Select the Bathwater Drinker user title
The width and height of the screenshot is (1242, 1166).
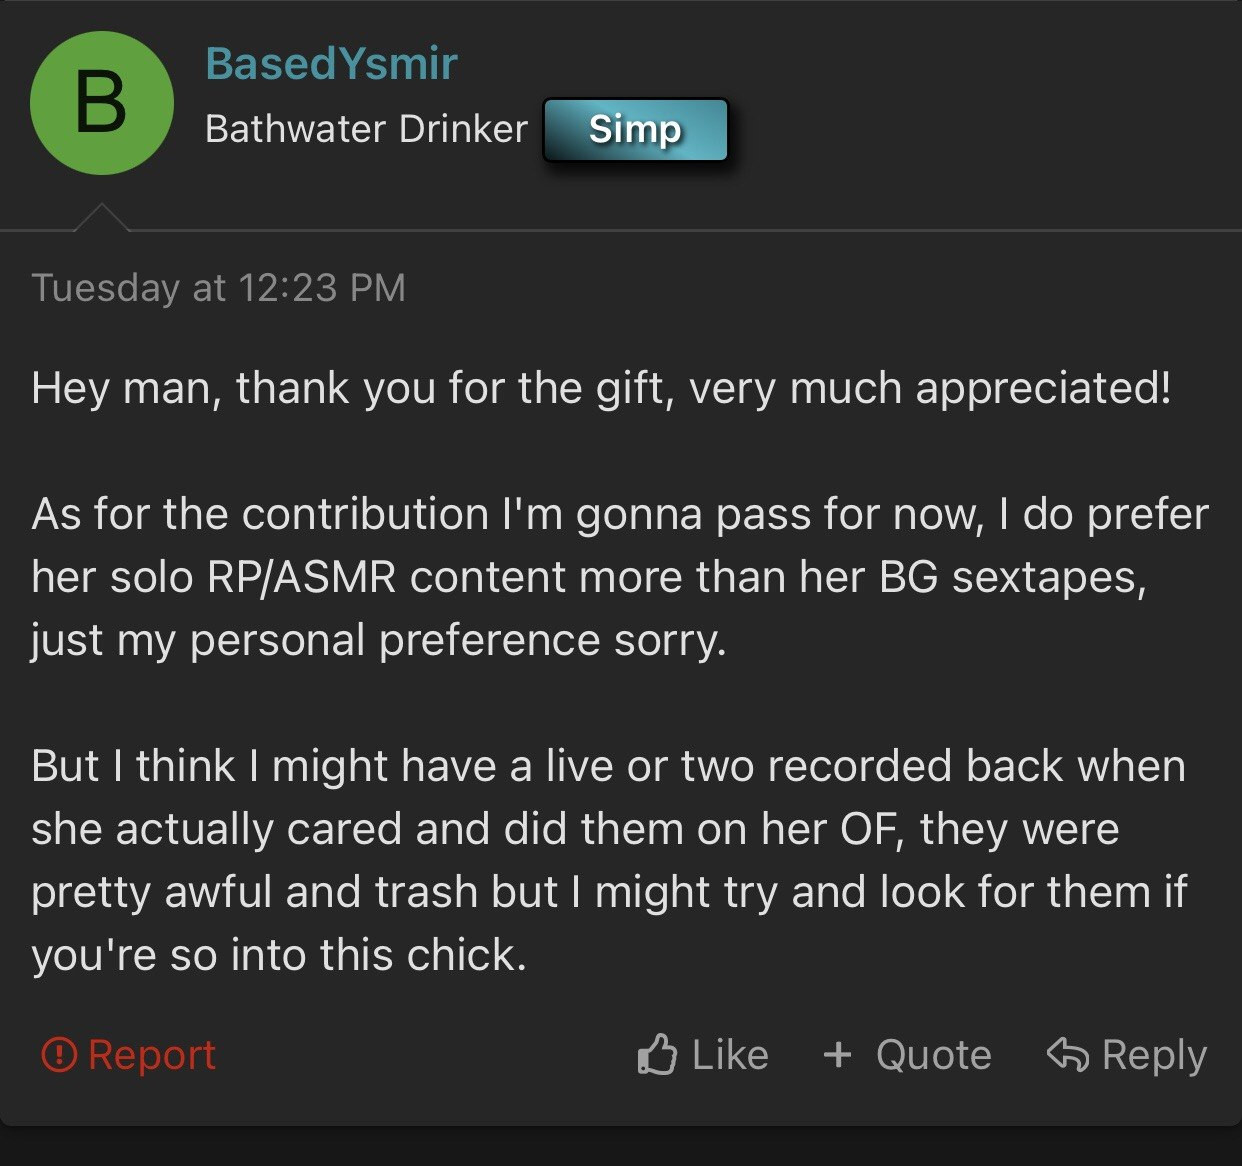pyautogui.click(x=366, y=129)
